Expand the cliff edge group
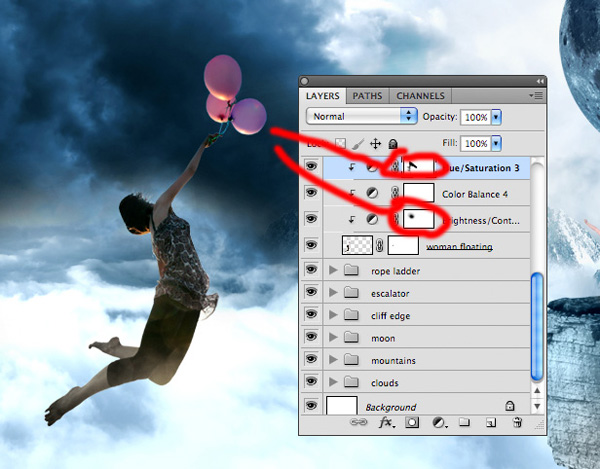The height and width of the screenshot is (469, 600). tap(333, 315)
